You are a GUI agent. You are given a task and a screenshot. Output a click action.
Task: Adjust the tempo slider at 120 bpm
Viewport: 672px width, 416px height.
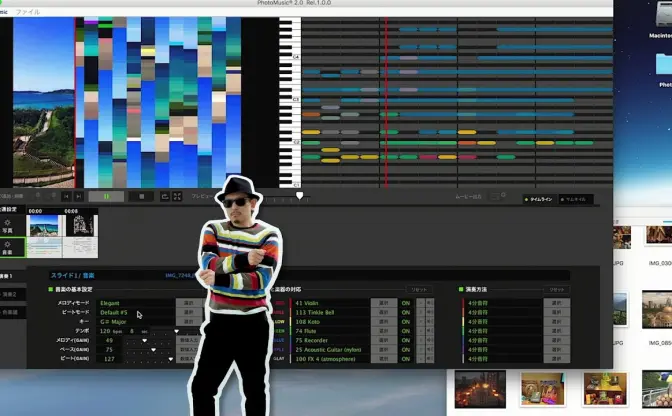pyautogui.click(x=176, y=331)
